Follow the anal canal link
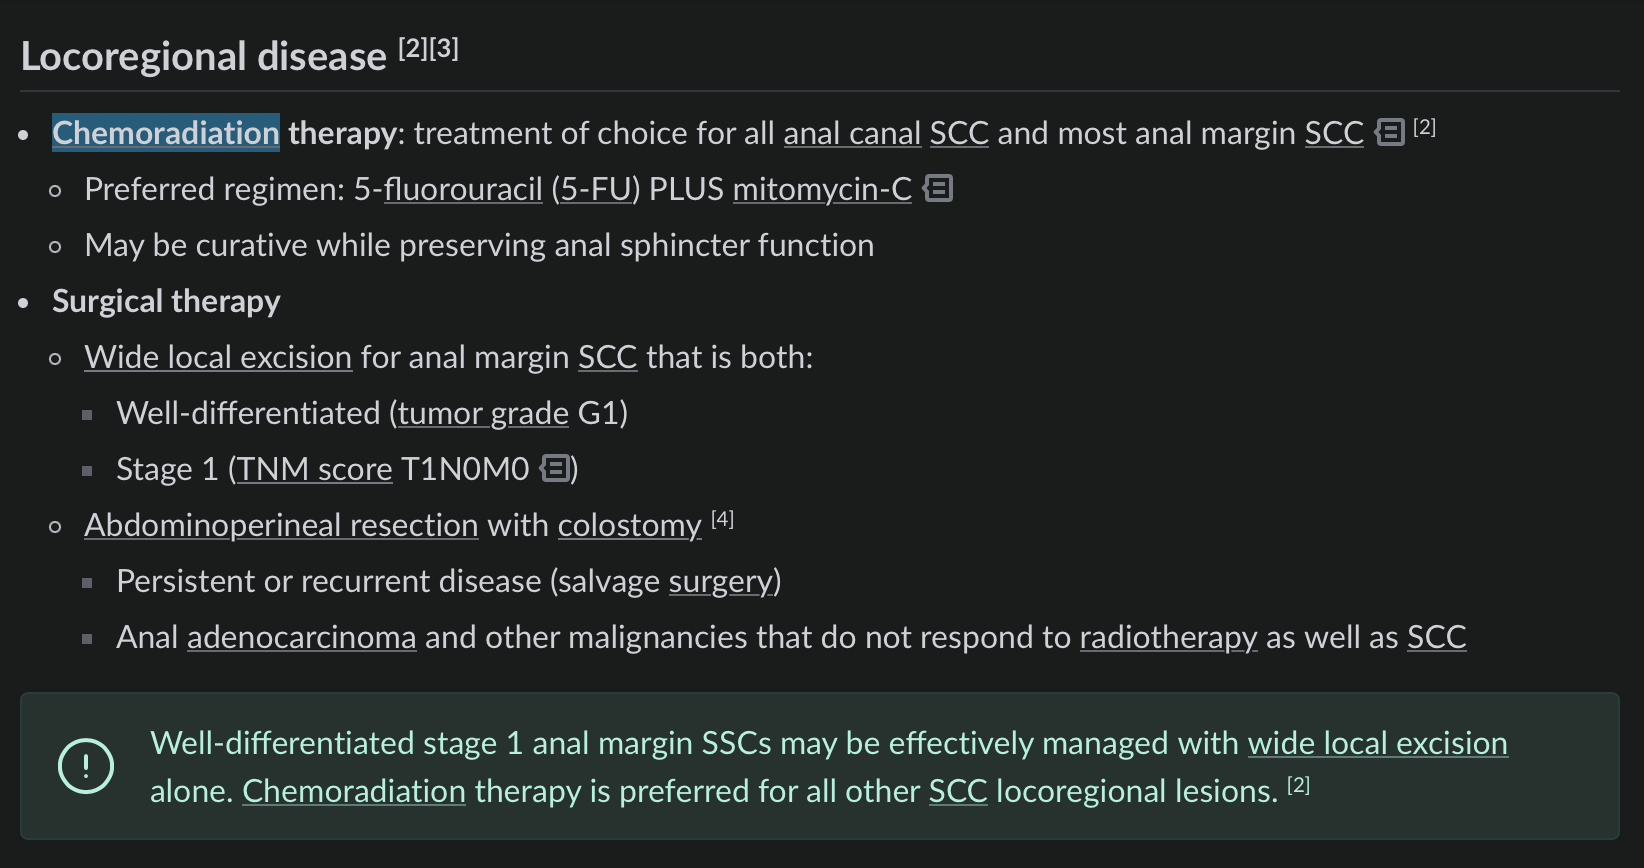 tap(852, 133)
